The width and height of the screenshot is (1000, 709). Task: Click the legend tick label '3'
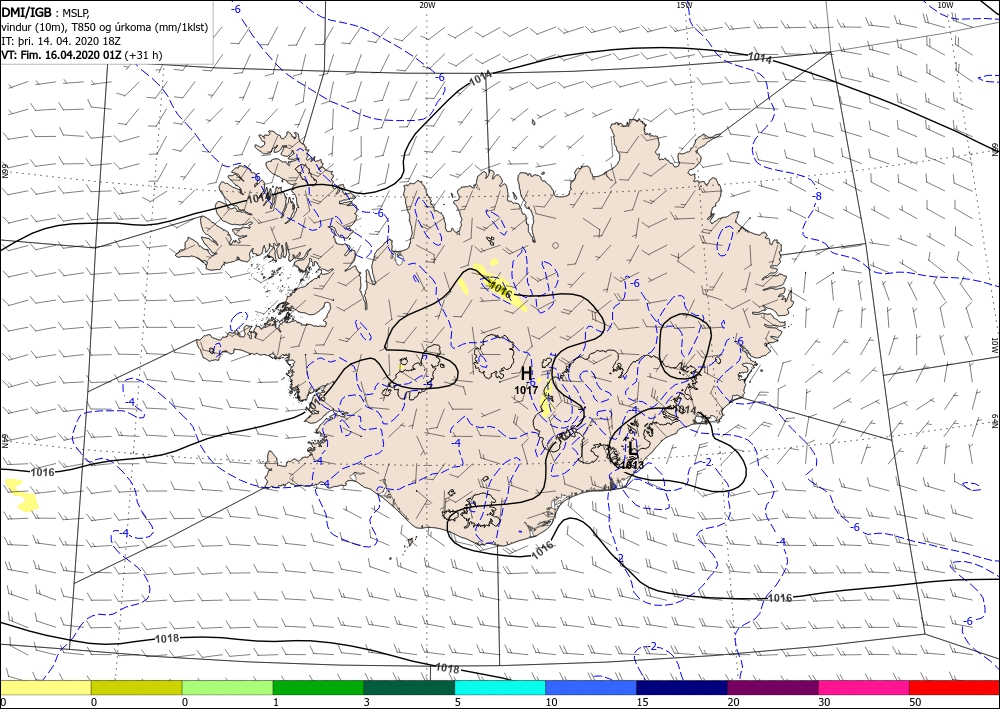click(x=367, y=702)
